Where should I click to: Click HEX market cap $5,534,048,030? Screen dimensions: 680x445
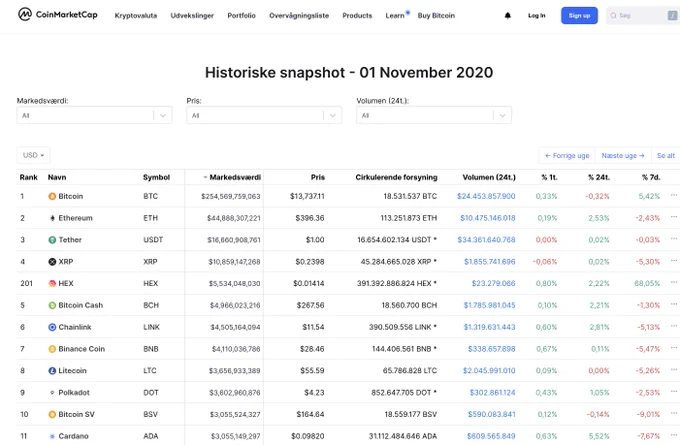pyautogui.click(x=235, y=284)
